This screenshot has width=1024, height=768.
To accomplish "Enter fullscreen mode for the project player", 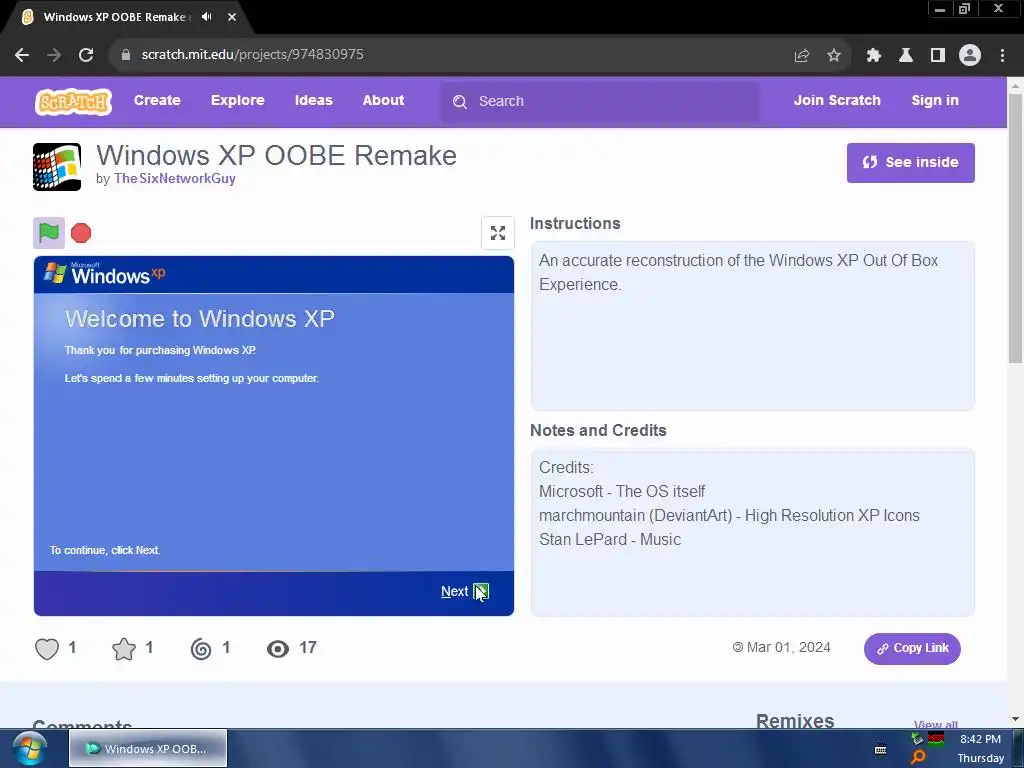I will [498, 233].
